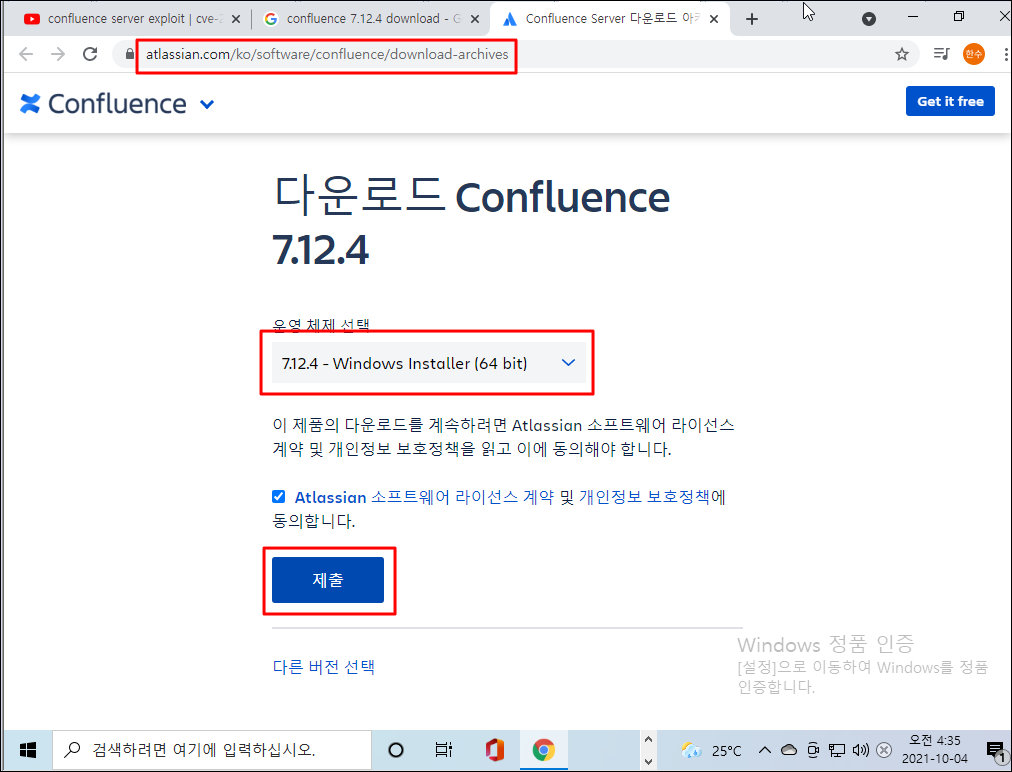Close the YouTube confluence server exploit tab

point(236,19)
